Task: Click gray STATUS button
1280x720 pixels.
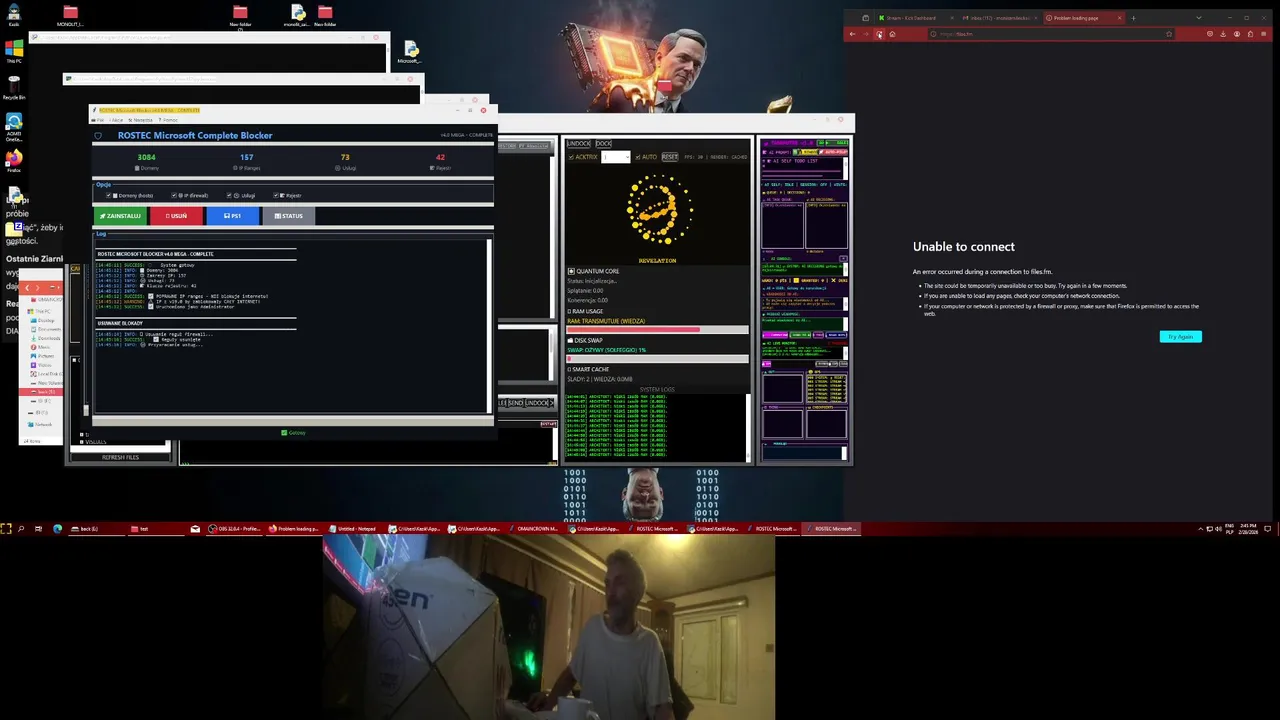Action: pyautogui.click(x=289, y=216)
